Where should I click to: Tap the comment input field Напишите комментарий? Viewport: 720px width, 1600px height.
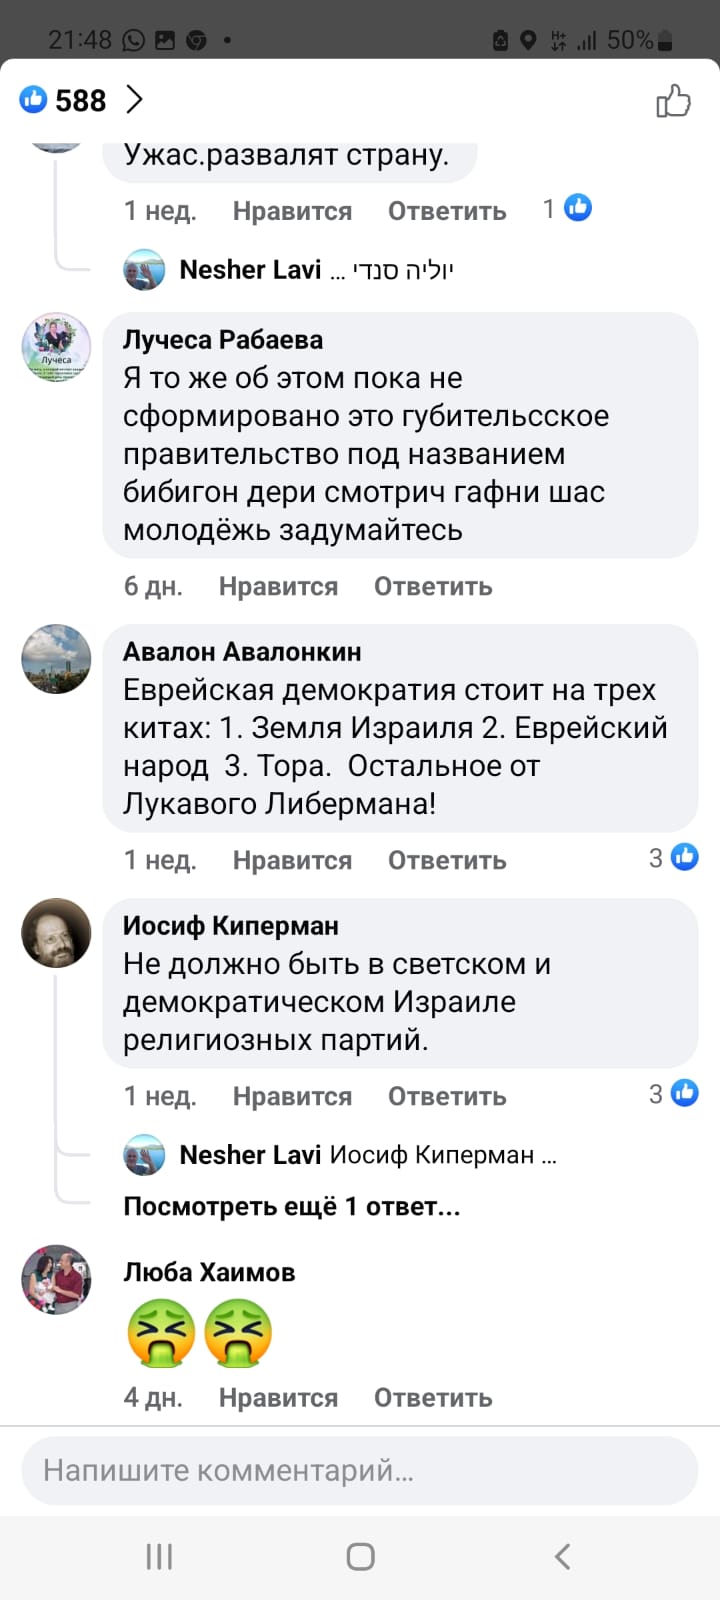359,1470
